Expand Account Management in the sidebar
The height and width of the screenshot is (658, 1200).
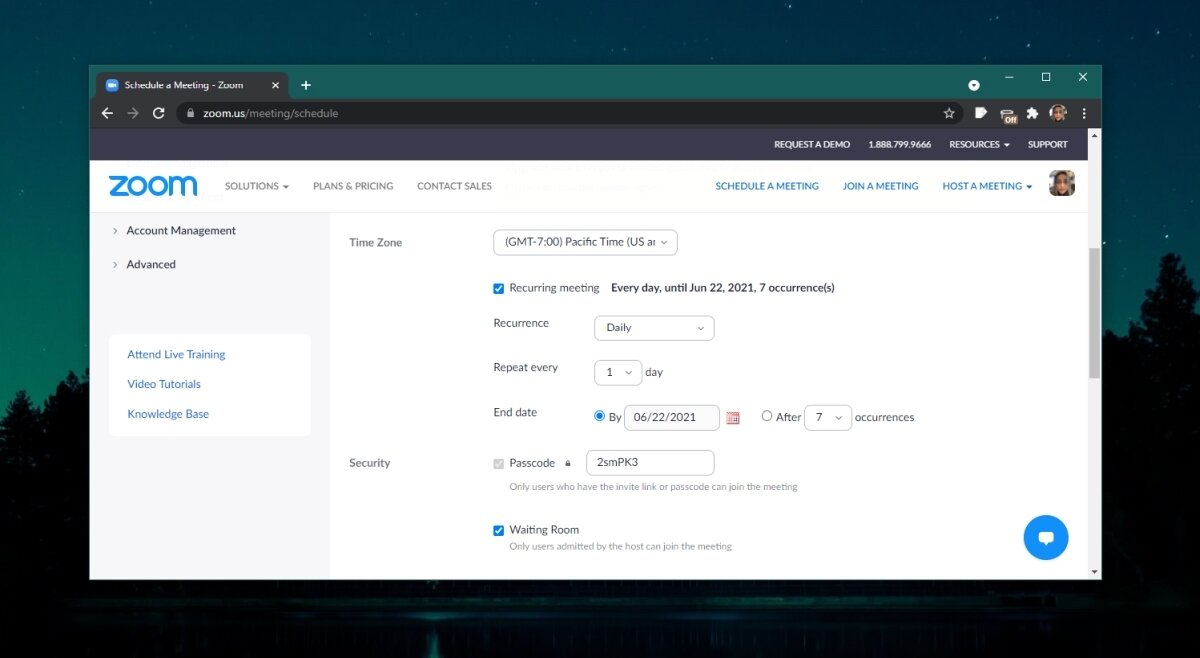[x=180, y=231]
